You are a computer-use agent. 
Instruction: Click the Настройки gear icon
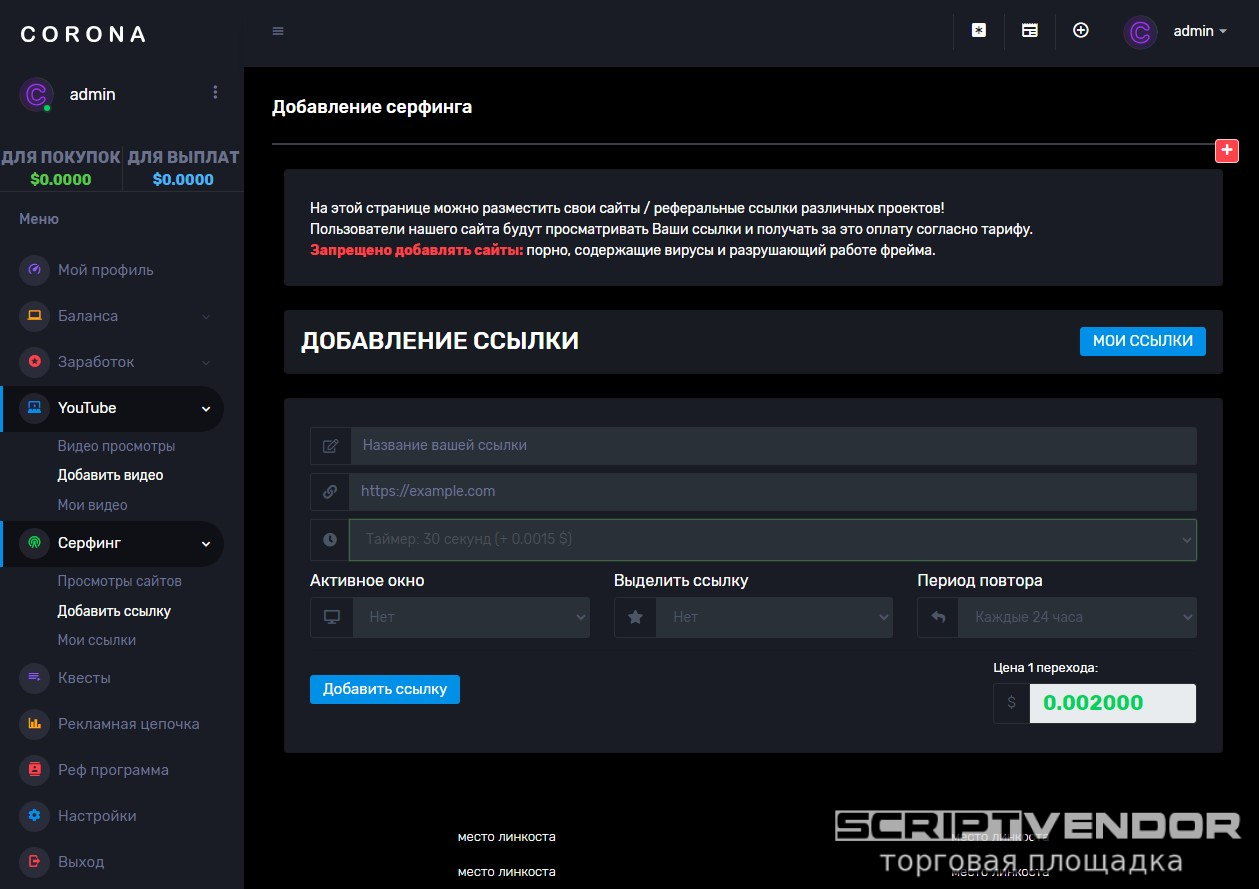[34, 816]
